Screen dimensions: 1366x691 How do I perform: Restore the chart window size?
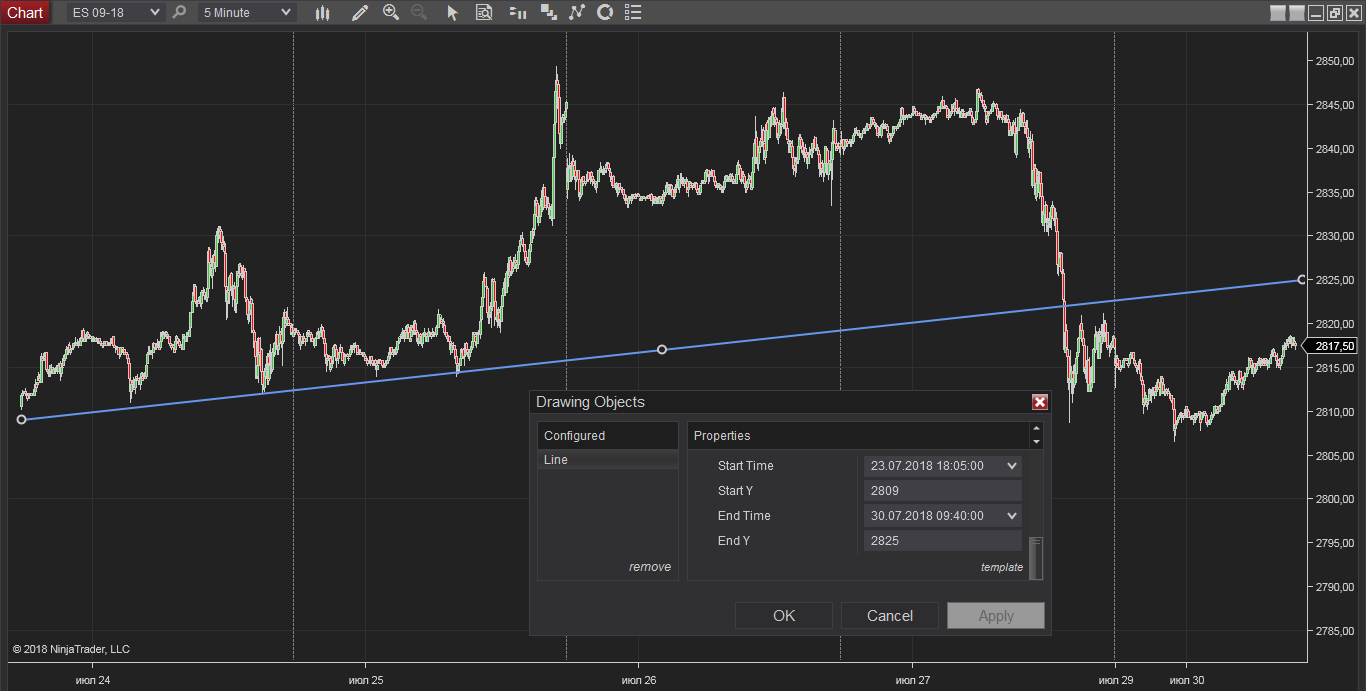(x=1335, y=13)
